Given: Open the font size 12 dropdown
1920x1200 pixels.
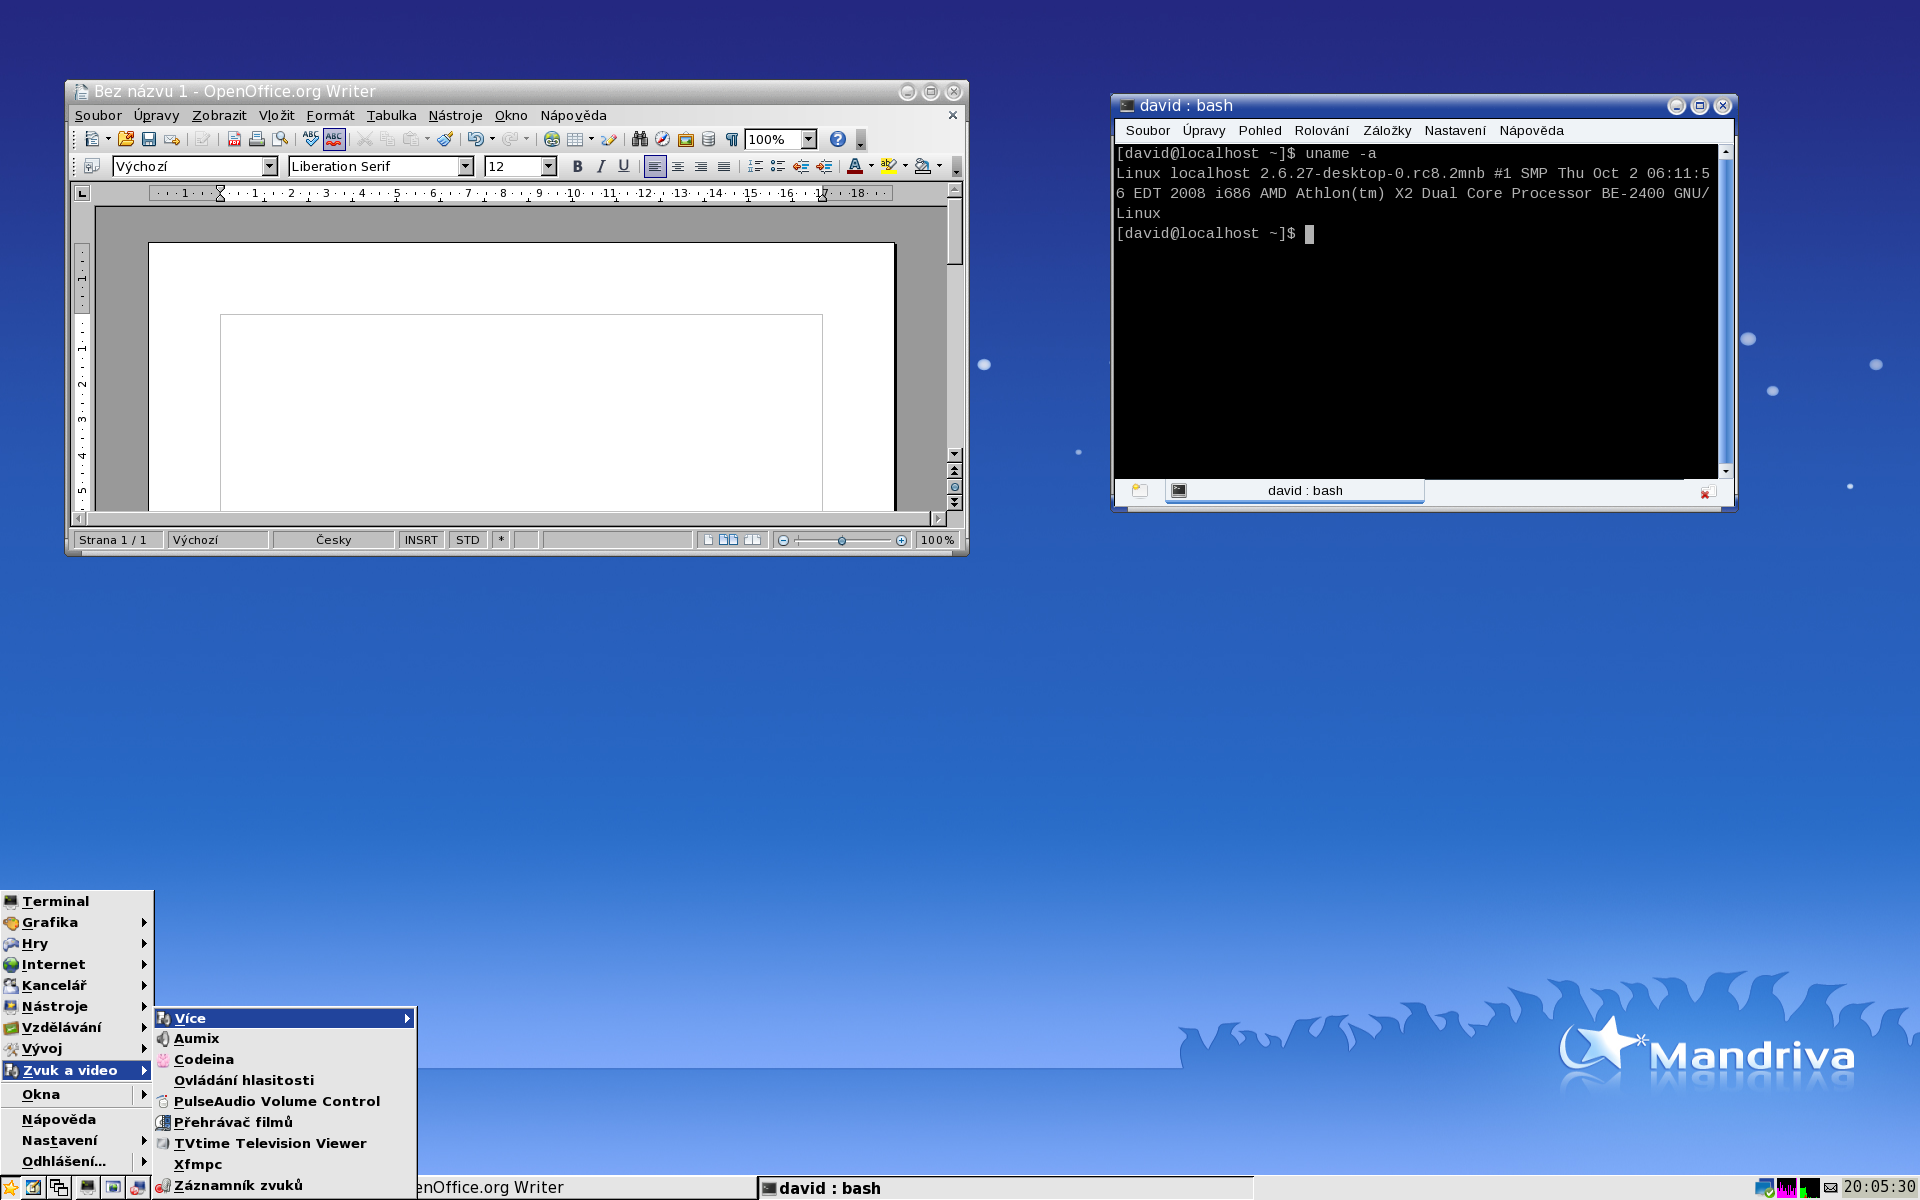Looking at the screenshot, I should coord(548,166).
